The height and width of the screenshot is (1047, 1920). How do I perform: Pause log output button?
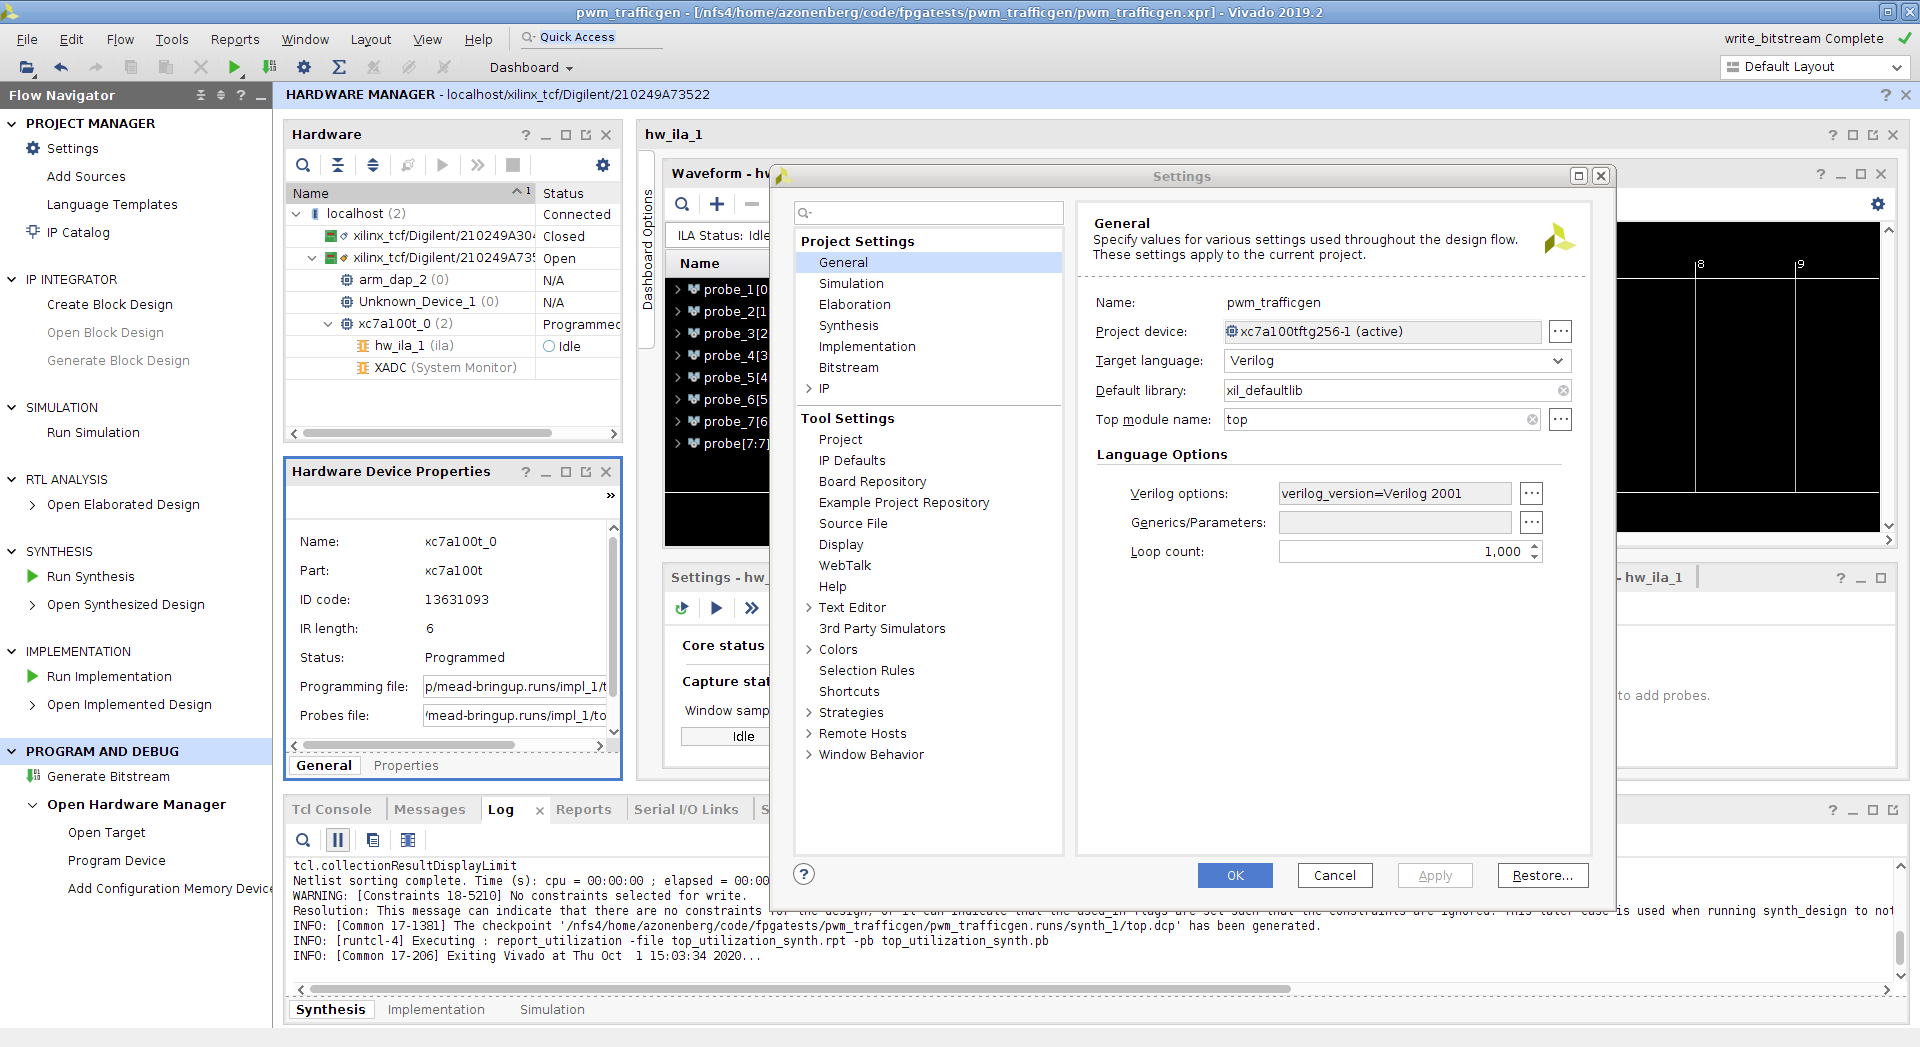(338, 840)
